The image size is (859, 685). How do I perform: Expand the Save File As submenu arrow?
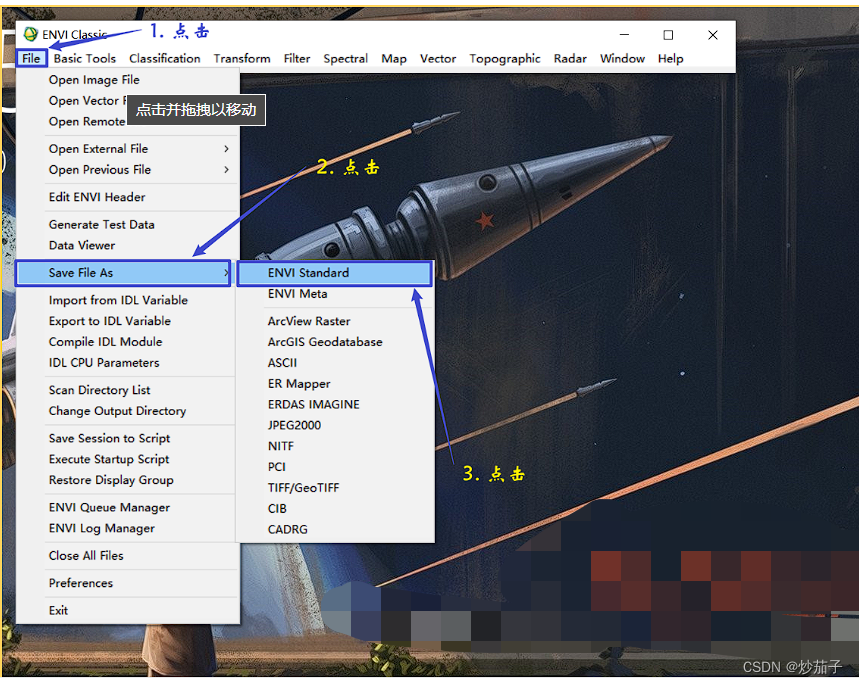click(226, 273)
